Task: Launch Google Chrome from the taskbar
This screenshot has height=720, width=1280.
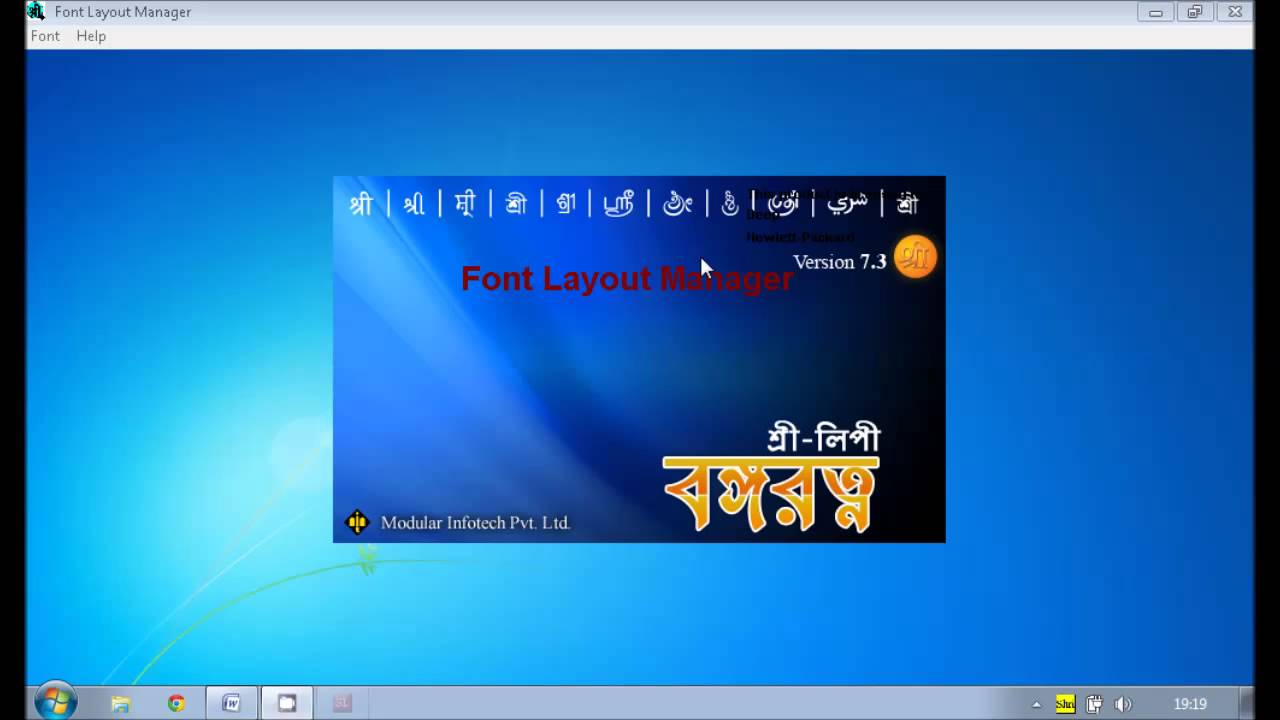Action: 176,704
